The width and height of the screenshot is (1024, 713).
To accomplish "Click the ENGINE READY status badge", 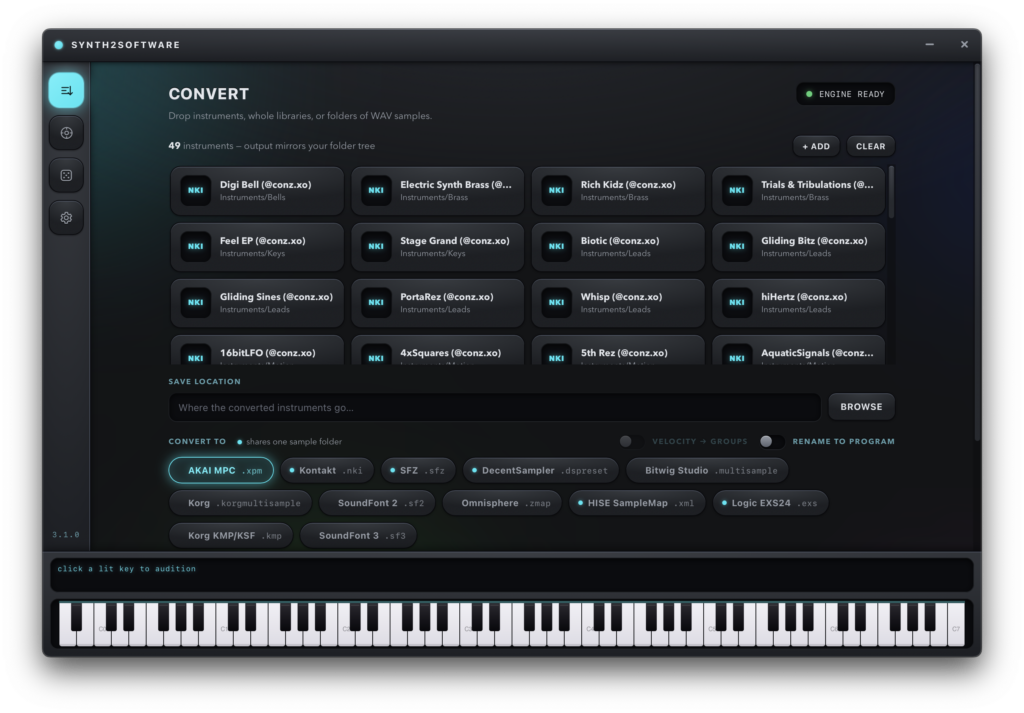I will (845, 94).
